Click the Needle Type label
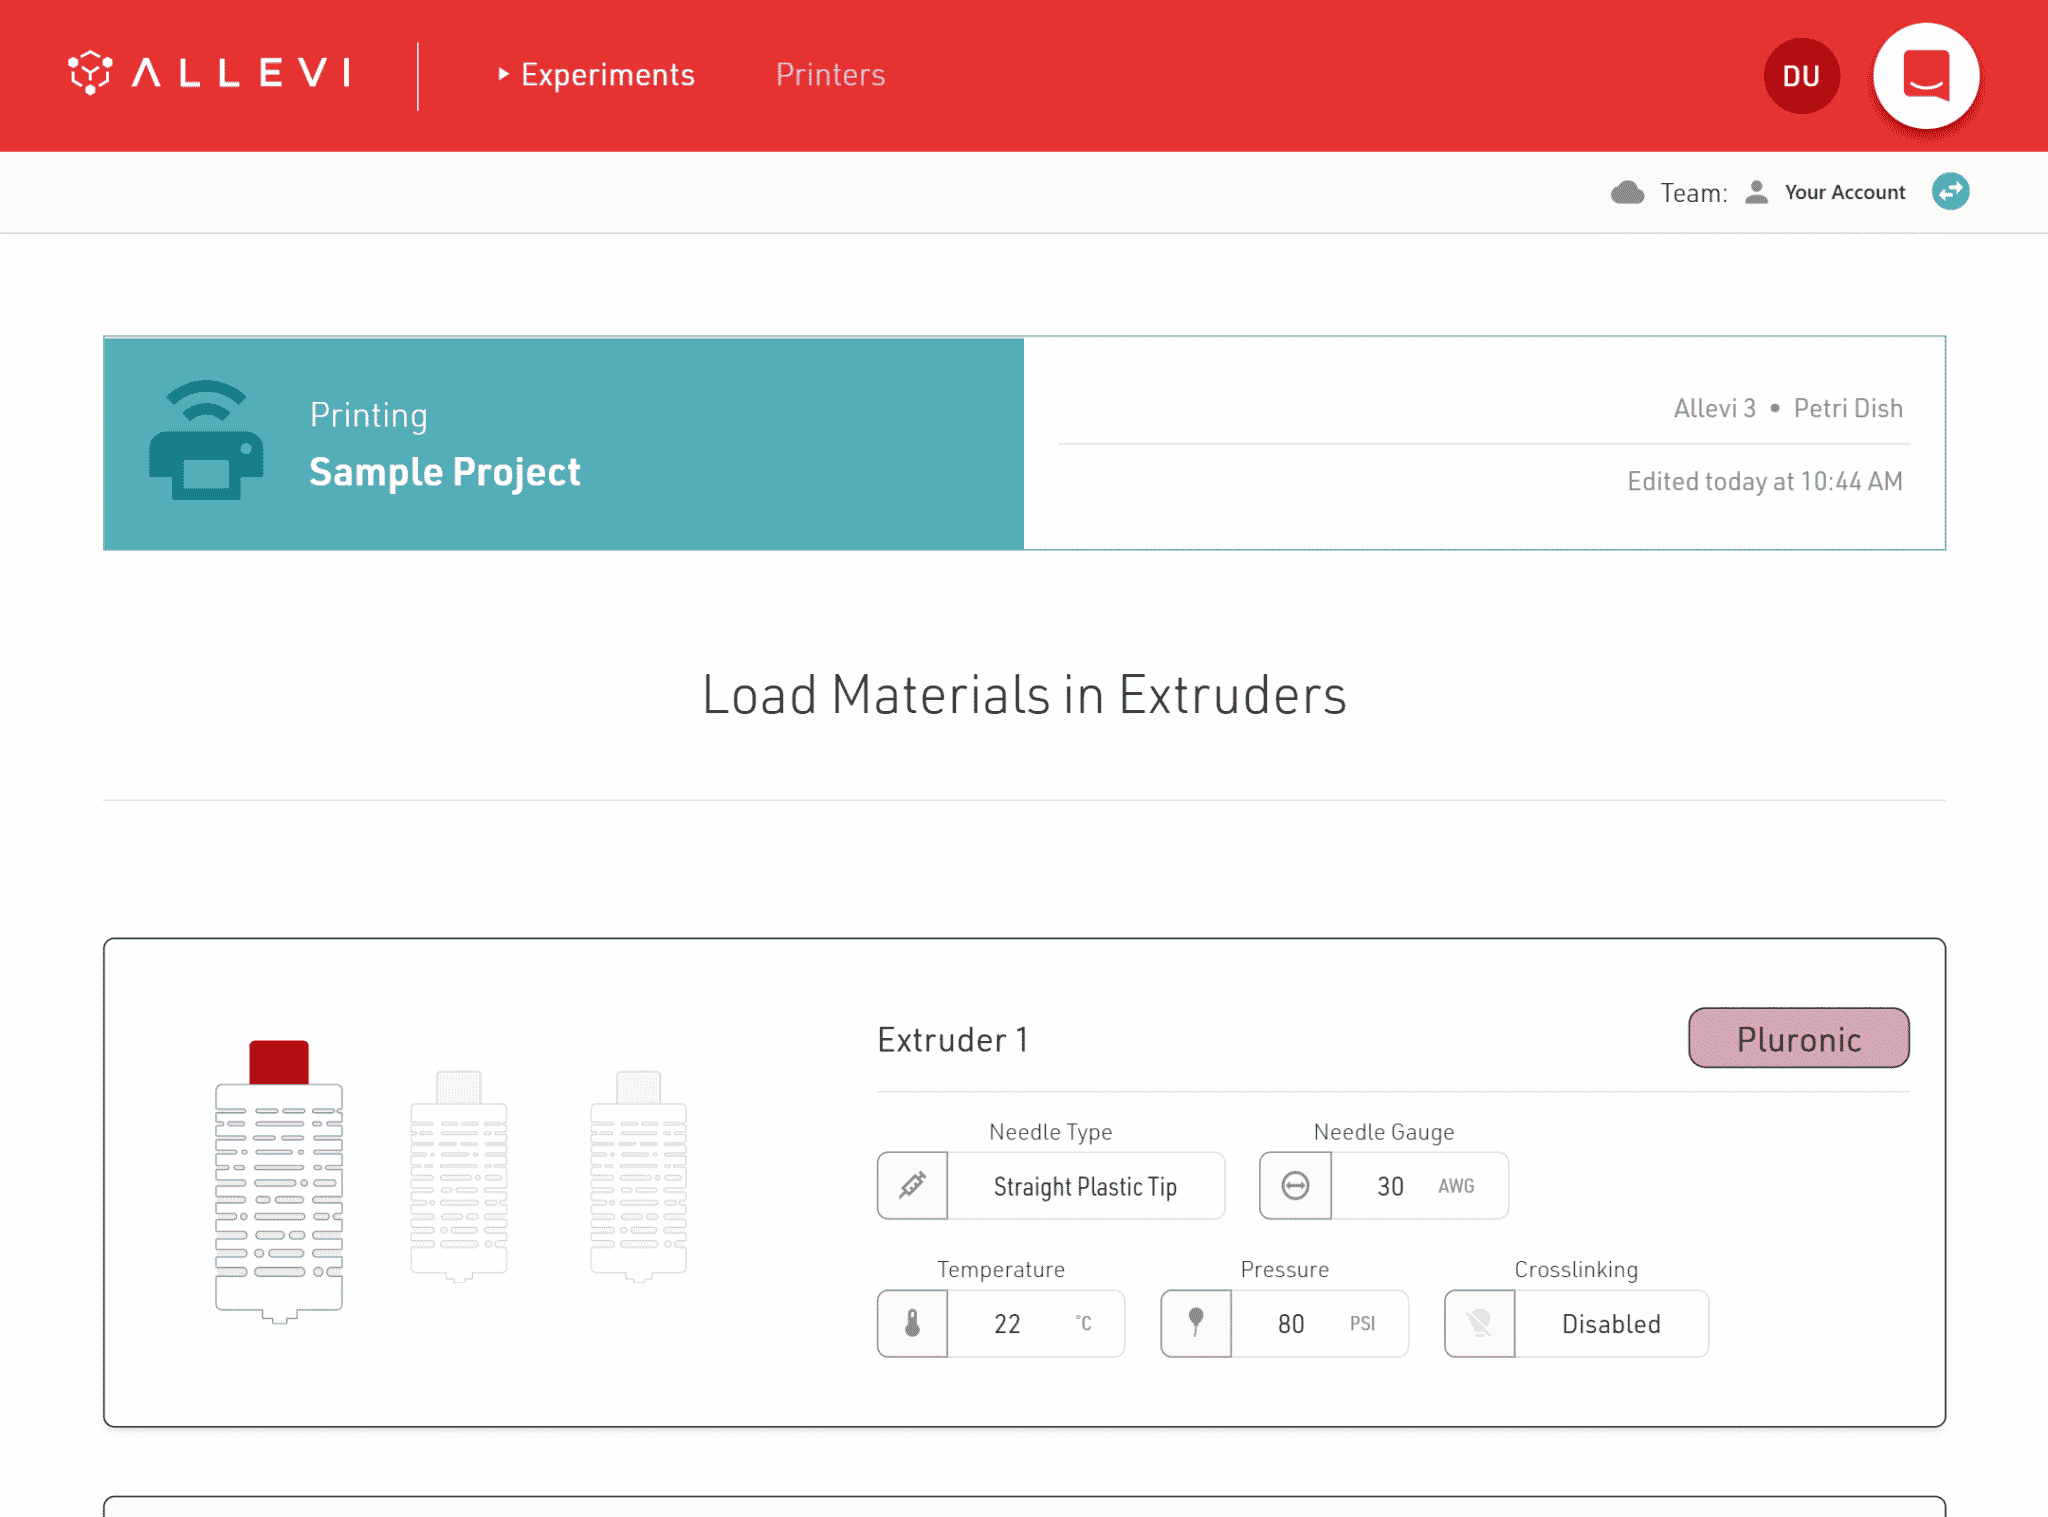The image size is (2048, 1517). click(1050, 1132)
